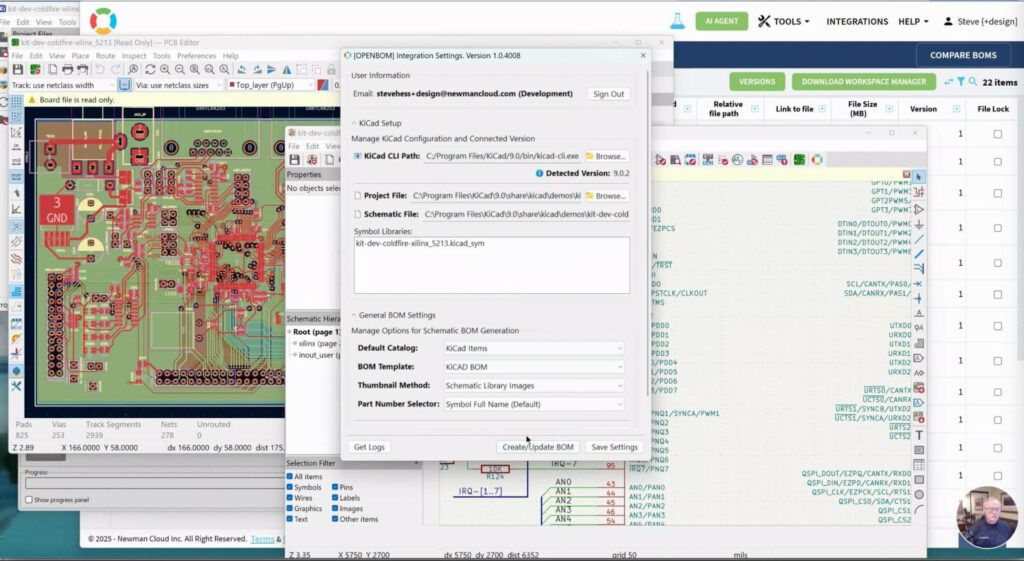Select the arrow selection tool in schematic right toolbar

pyautogui.click(x=919, y=177)
